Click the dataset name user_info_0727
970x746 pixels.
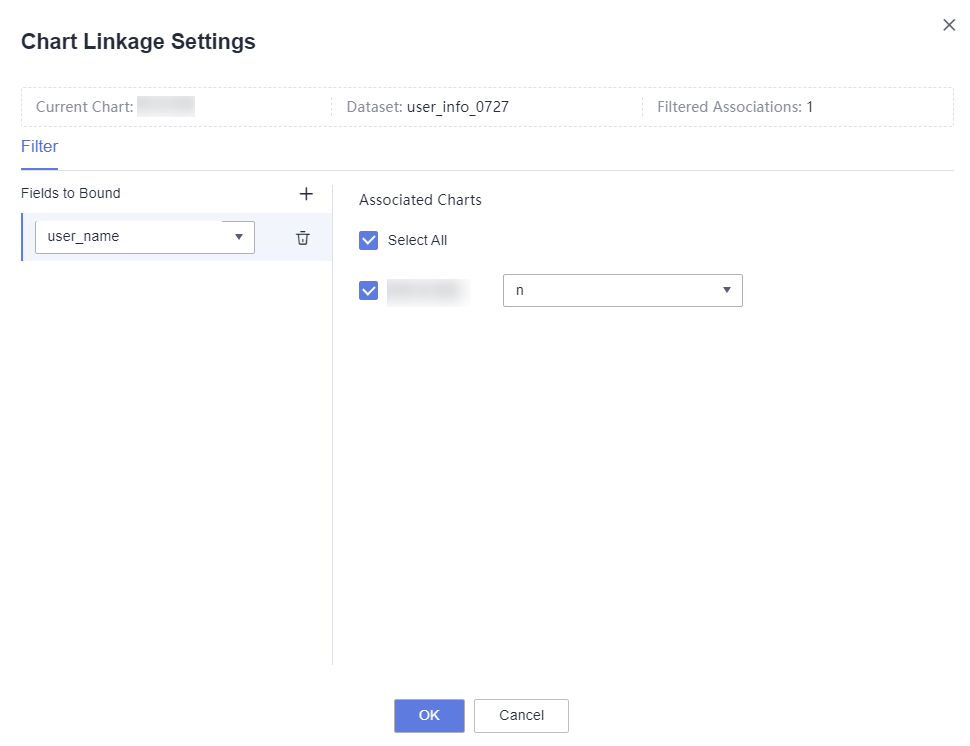pyautogui.click(x=457, y=107)
